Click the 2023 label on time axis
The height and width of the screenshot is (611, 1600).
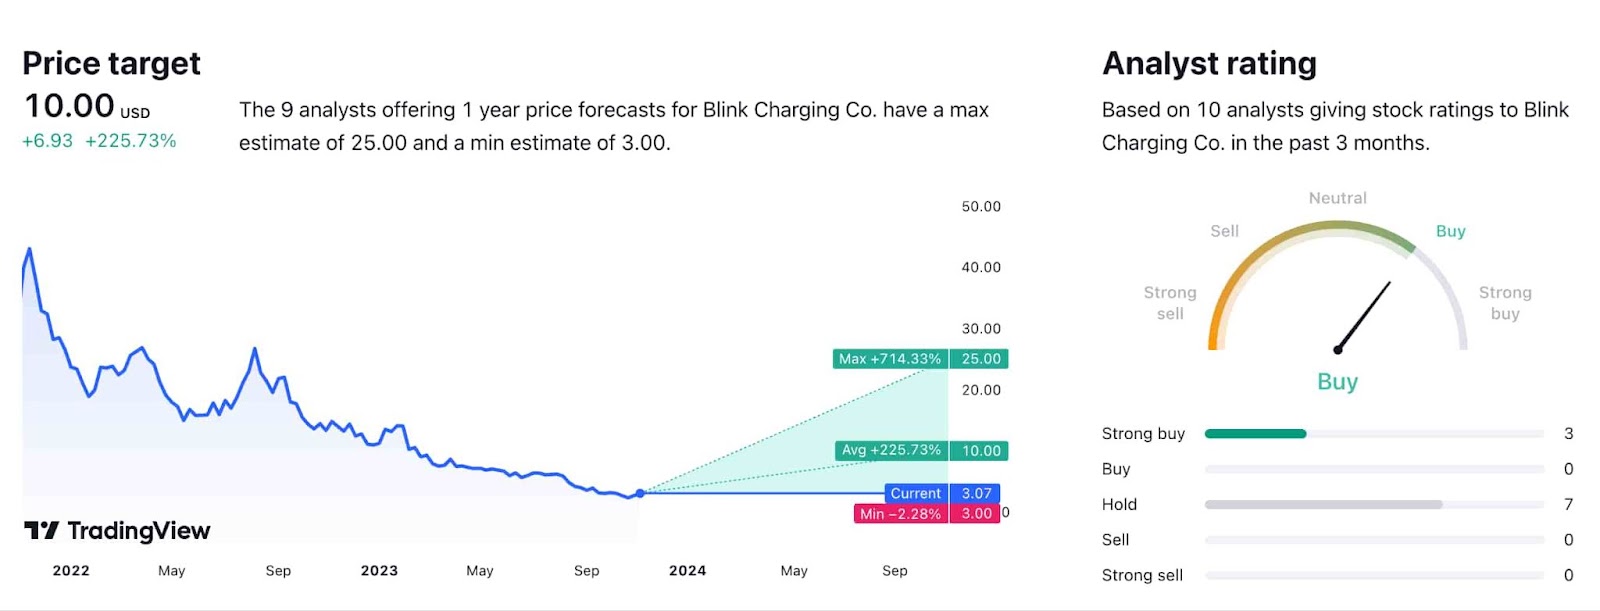(379, 571)
